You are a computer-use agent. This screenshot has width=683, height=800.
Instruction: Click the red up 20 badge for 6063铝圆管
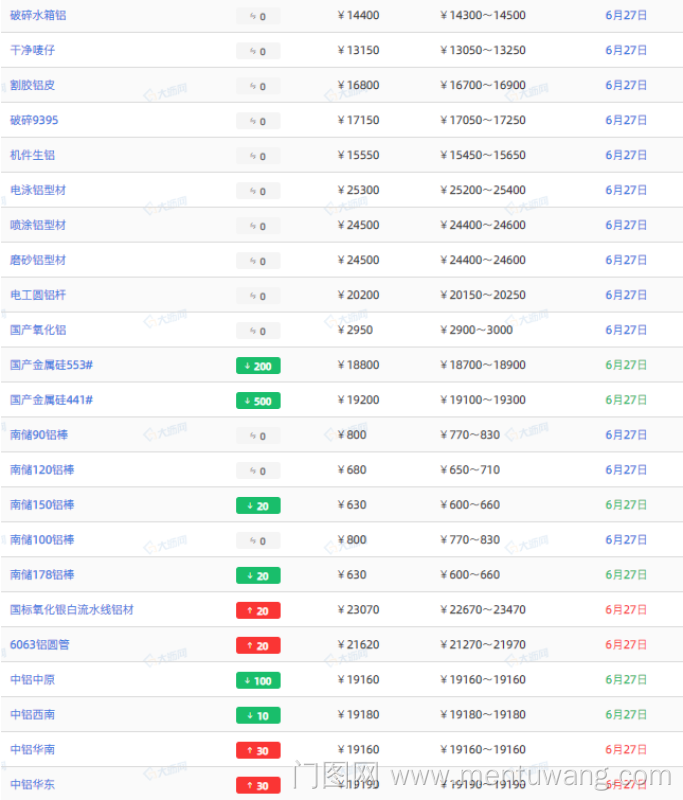pos(258,646)
